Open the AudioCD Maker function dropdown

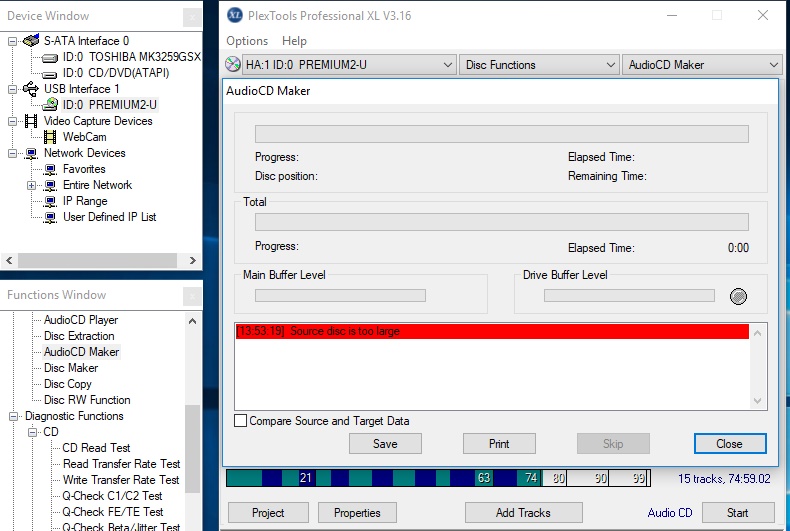click(702, 64)
